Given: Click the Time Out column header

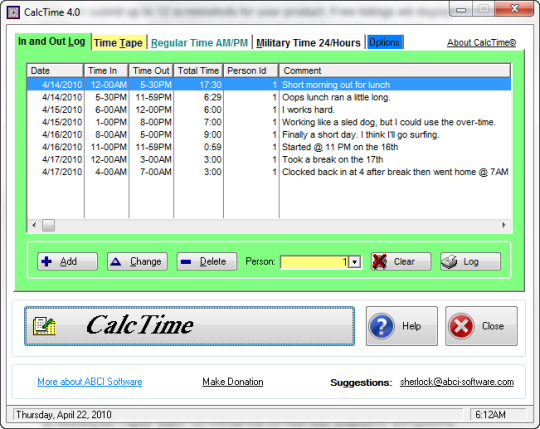Looking at the screenshot, I should click(151, 71).
